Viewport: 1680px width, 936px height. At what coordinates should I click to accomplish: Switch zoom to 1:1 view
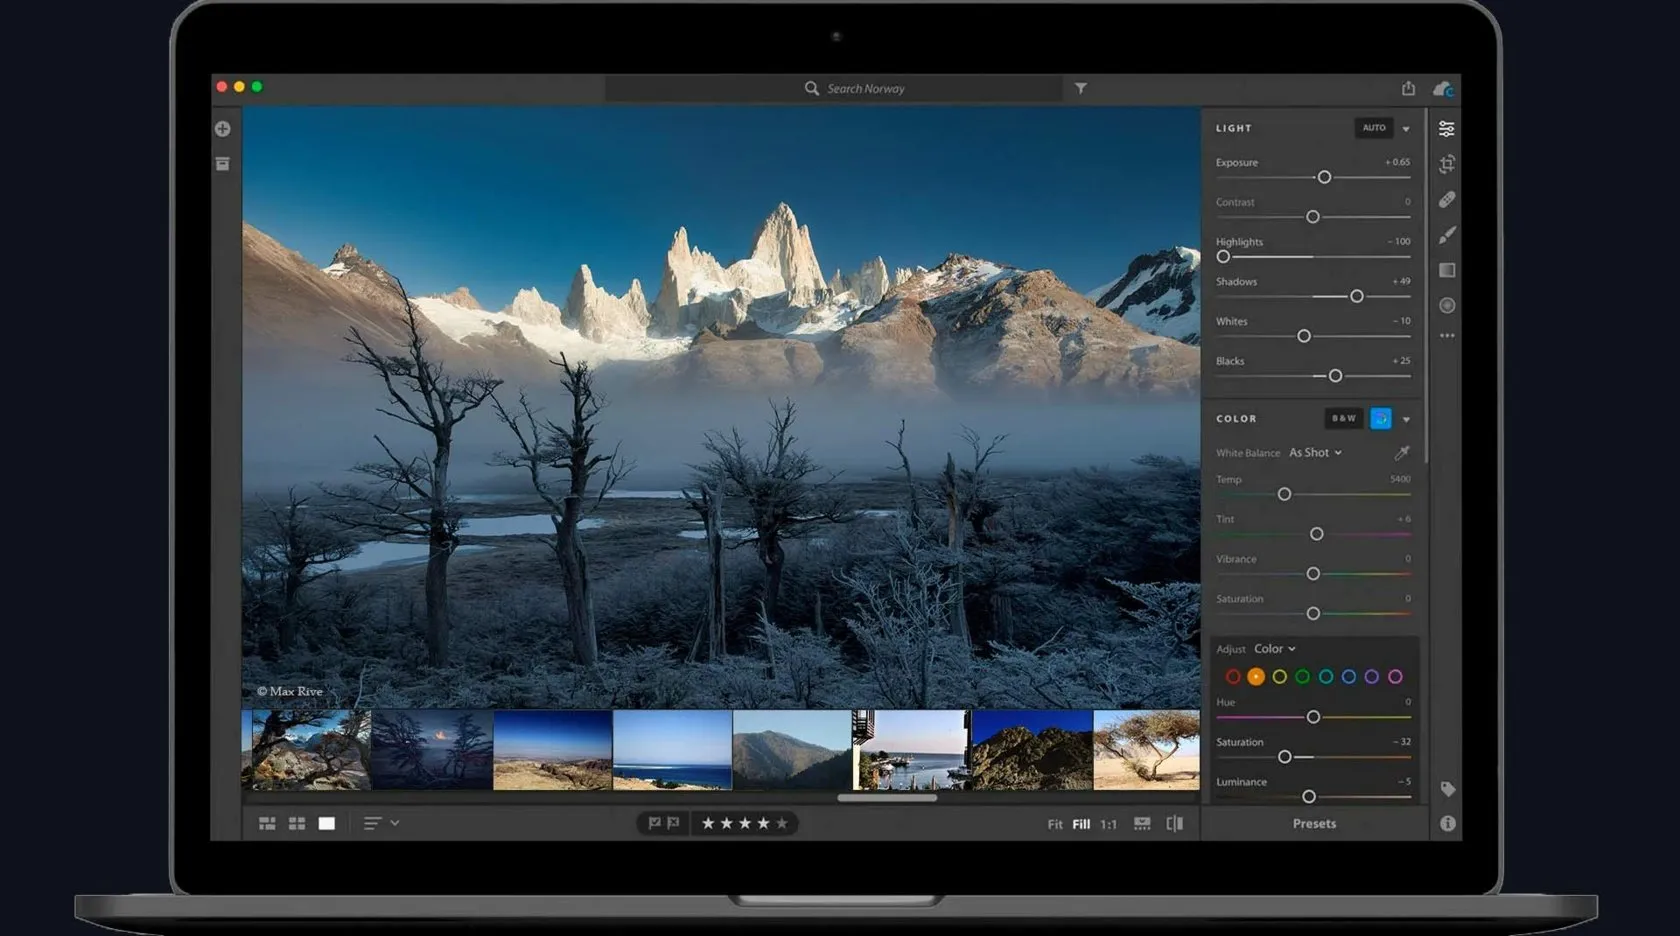[x=1108, y=824]
